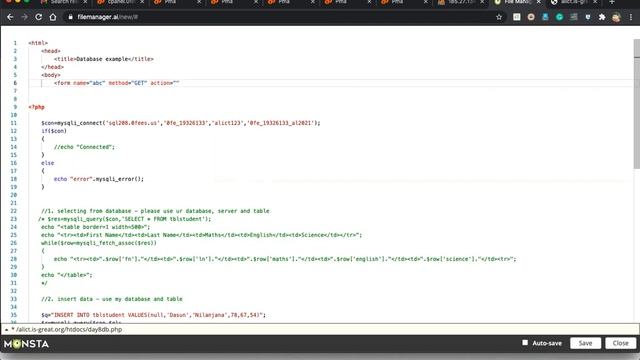This screenshot has width=640, height=360.
Task: Click line number 23 in gutter
Action: pos(13,219)
